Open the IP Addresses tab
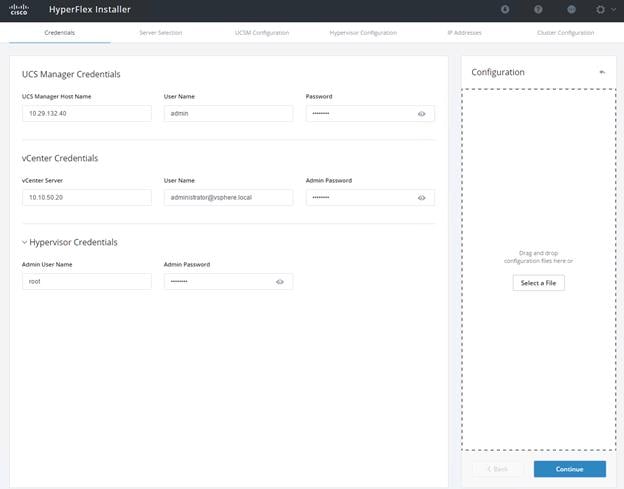The height and width of the screenshot is (489, 624). (x=464, y=33)
